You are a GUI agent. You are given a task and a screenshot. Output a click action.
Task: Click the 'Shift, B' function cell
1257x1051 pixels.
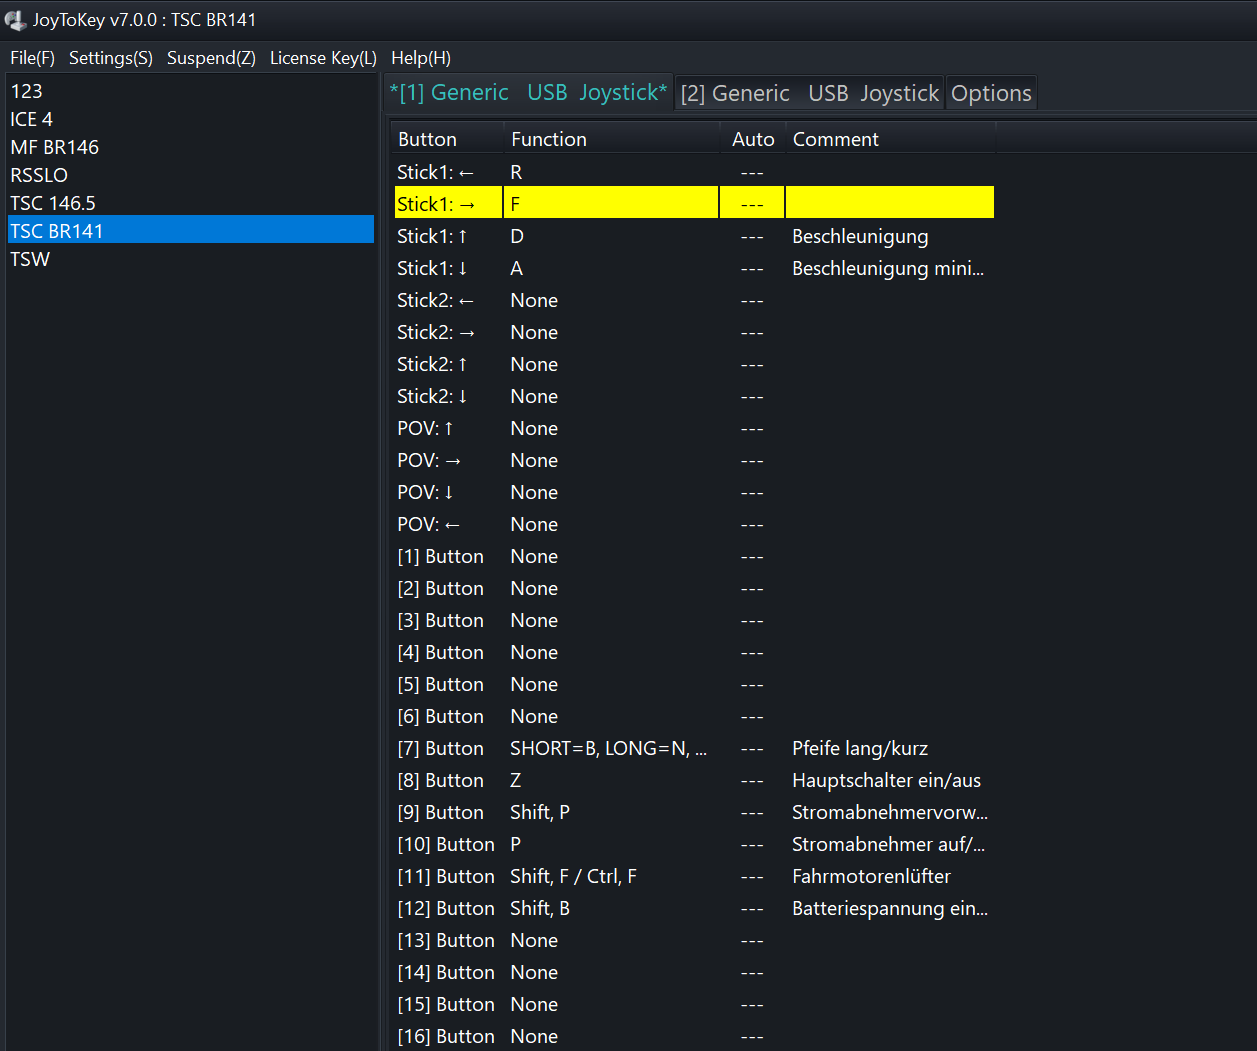[x=540, y=908]
